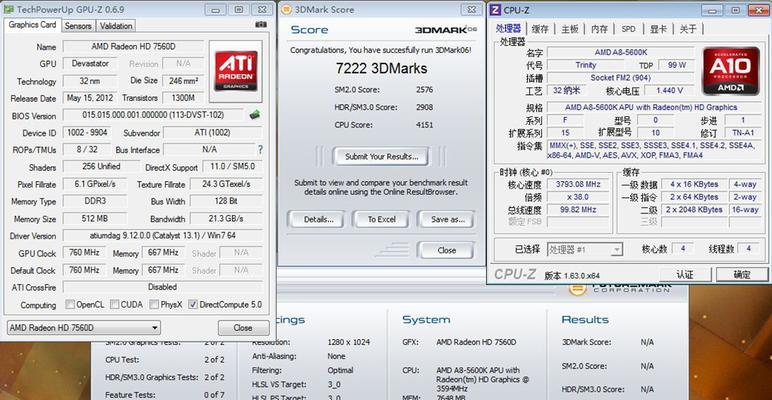Click the TDP 99 W value
The width and height of the screenshot is (772, 400).
pos(677,65)
